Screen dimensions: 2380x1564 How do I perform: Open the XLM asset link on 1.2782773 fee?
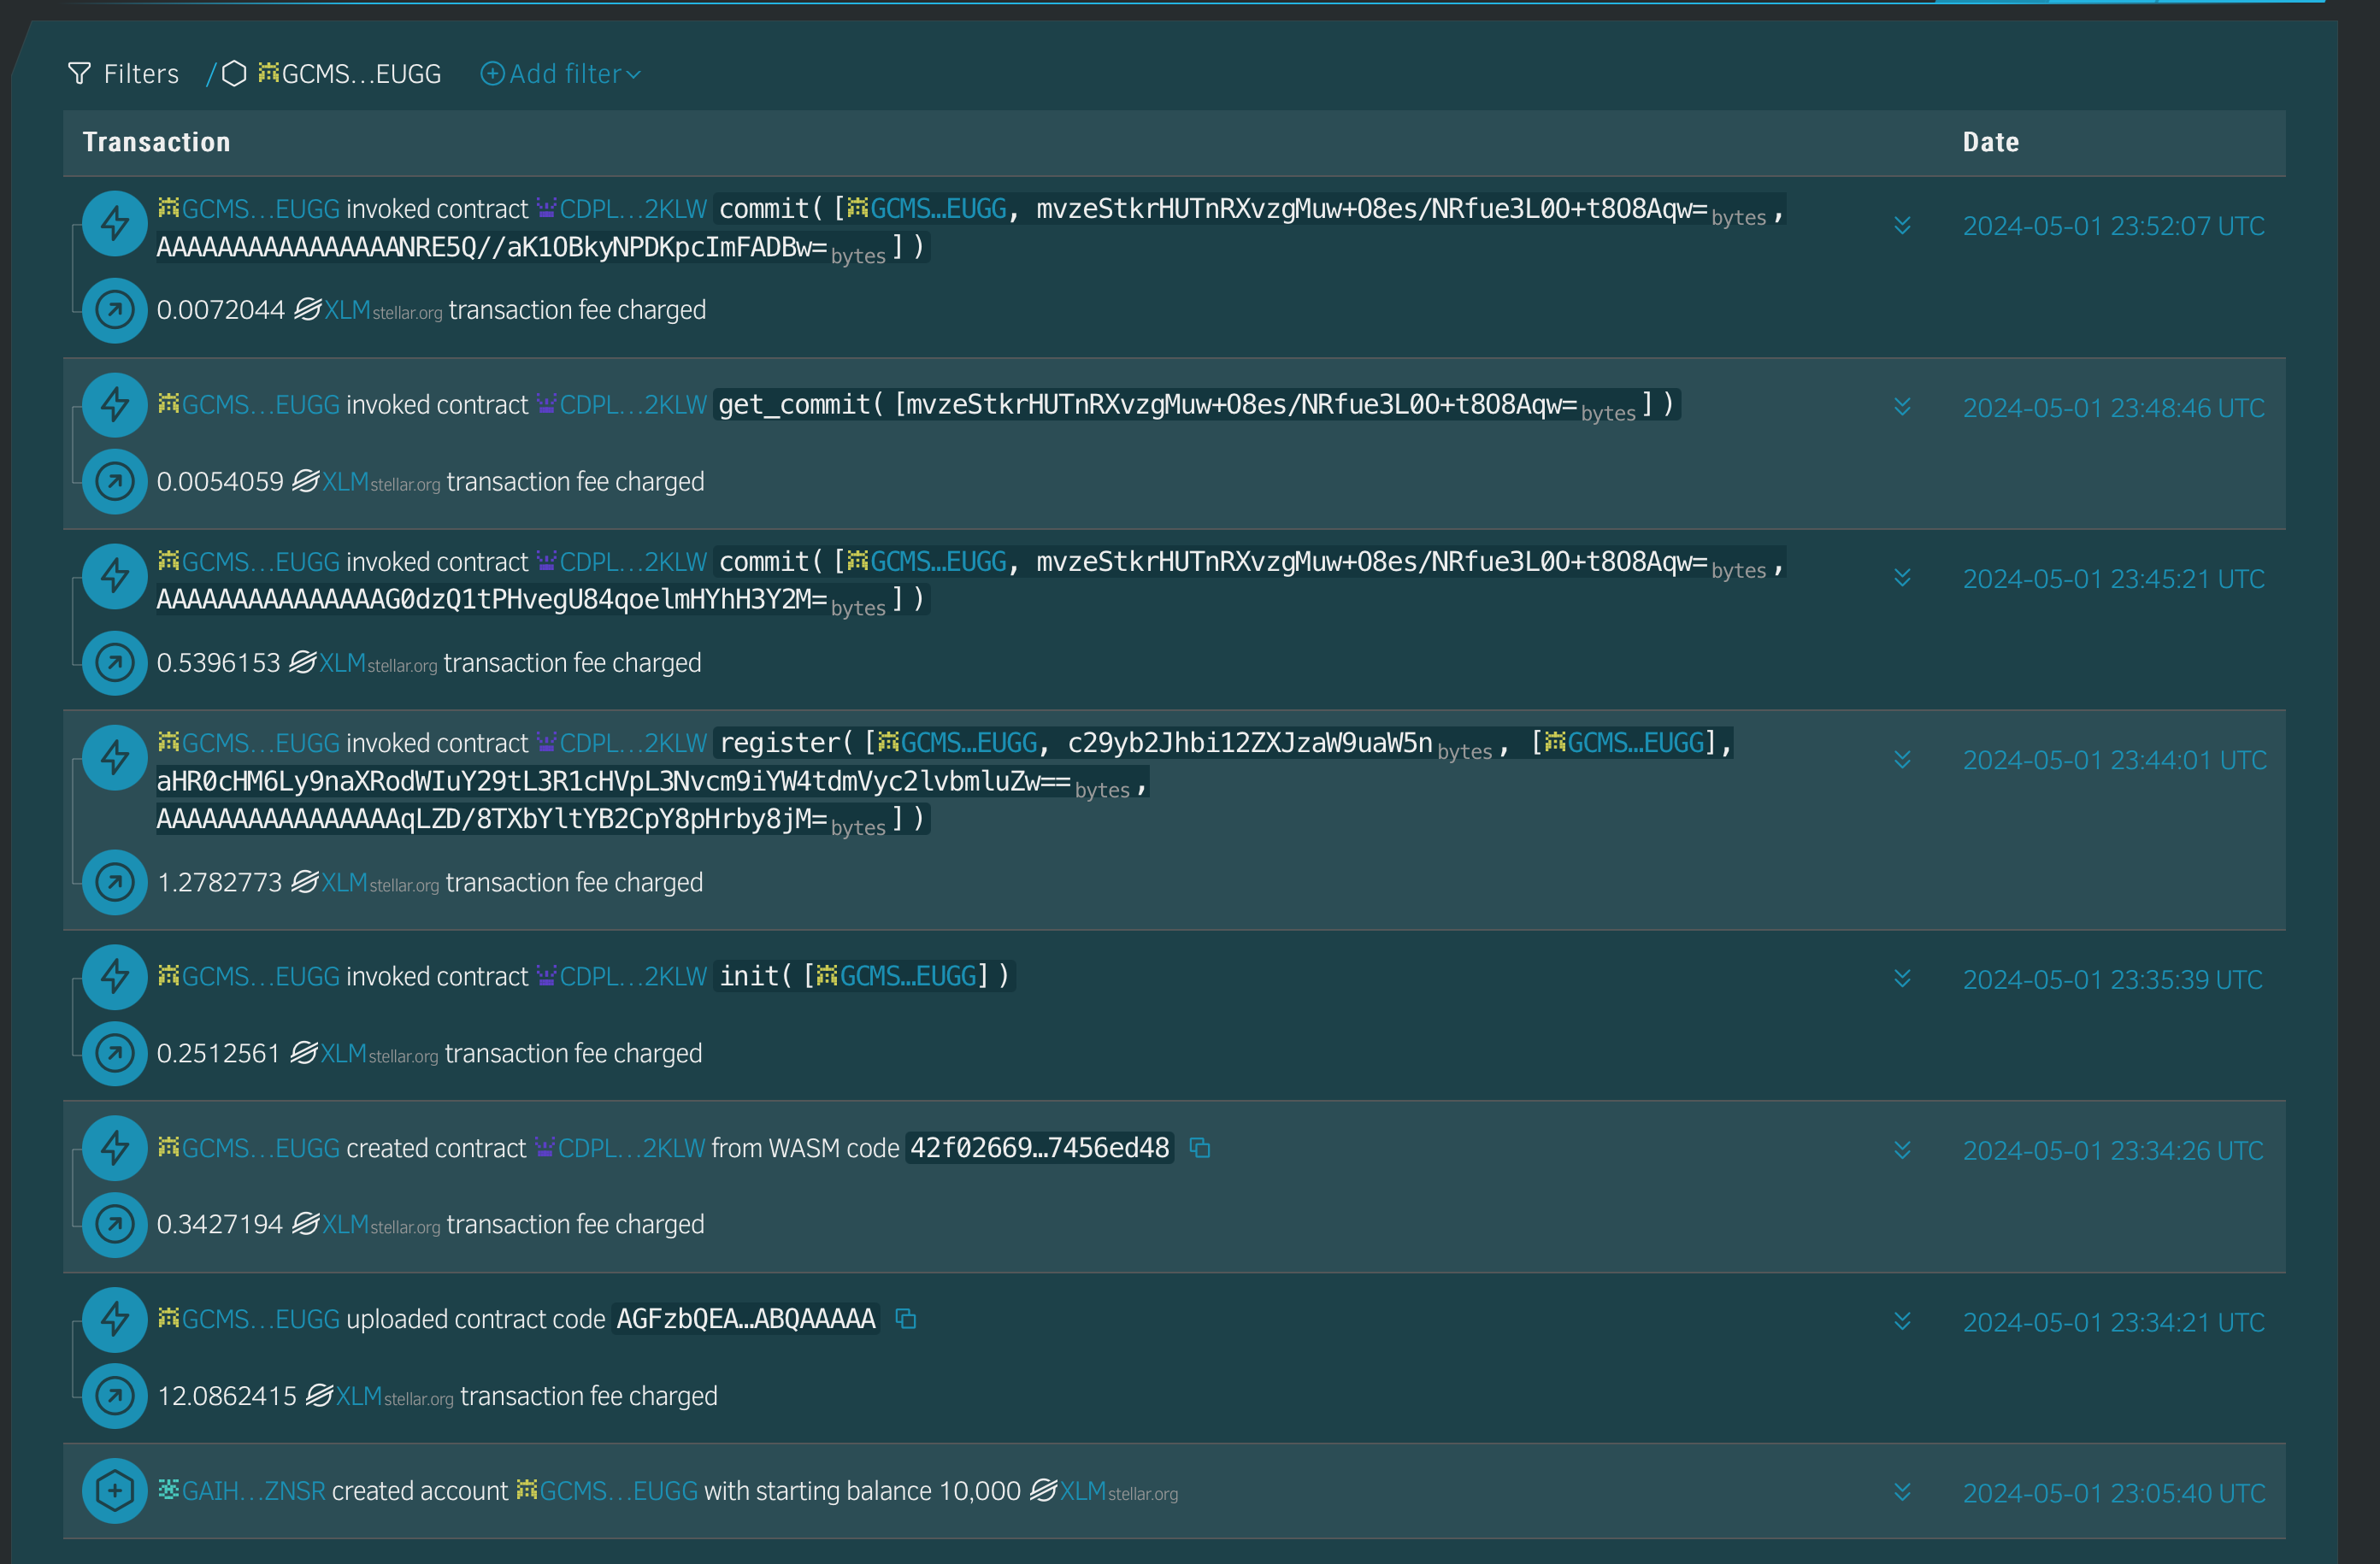[x=365, y=882]
